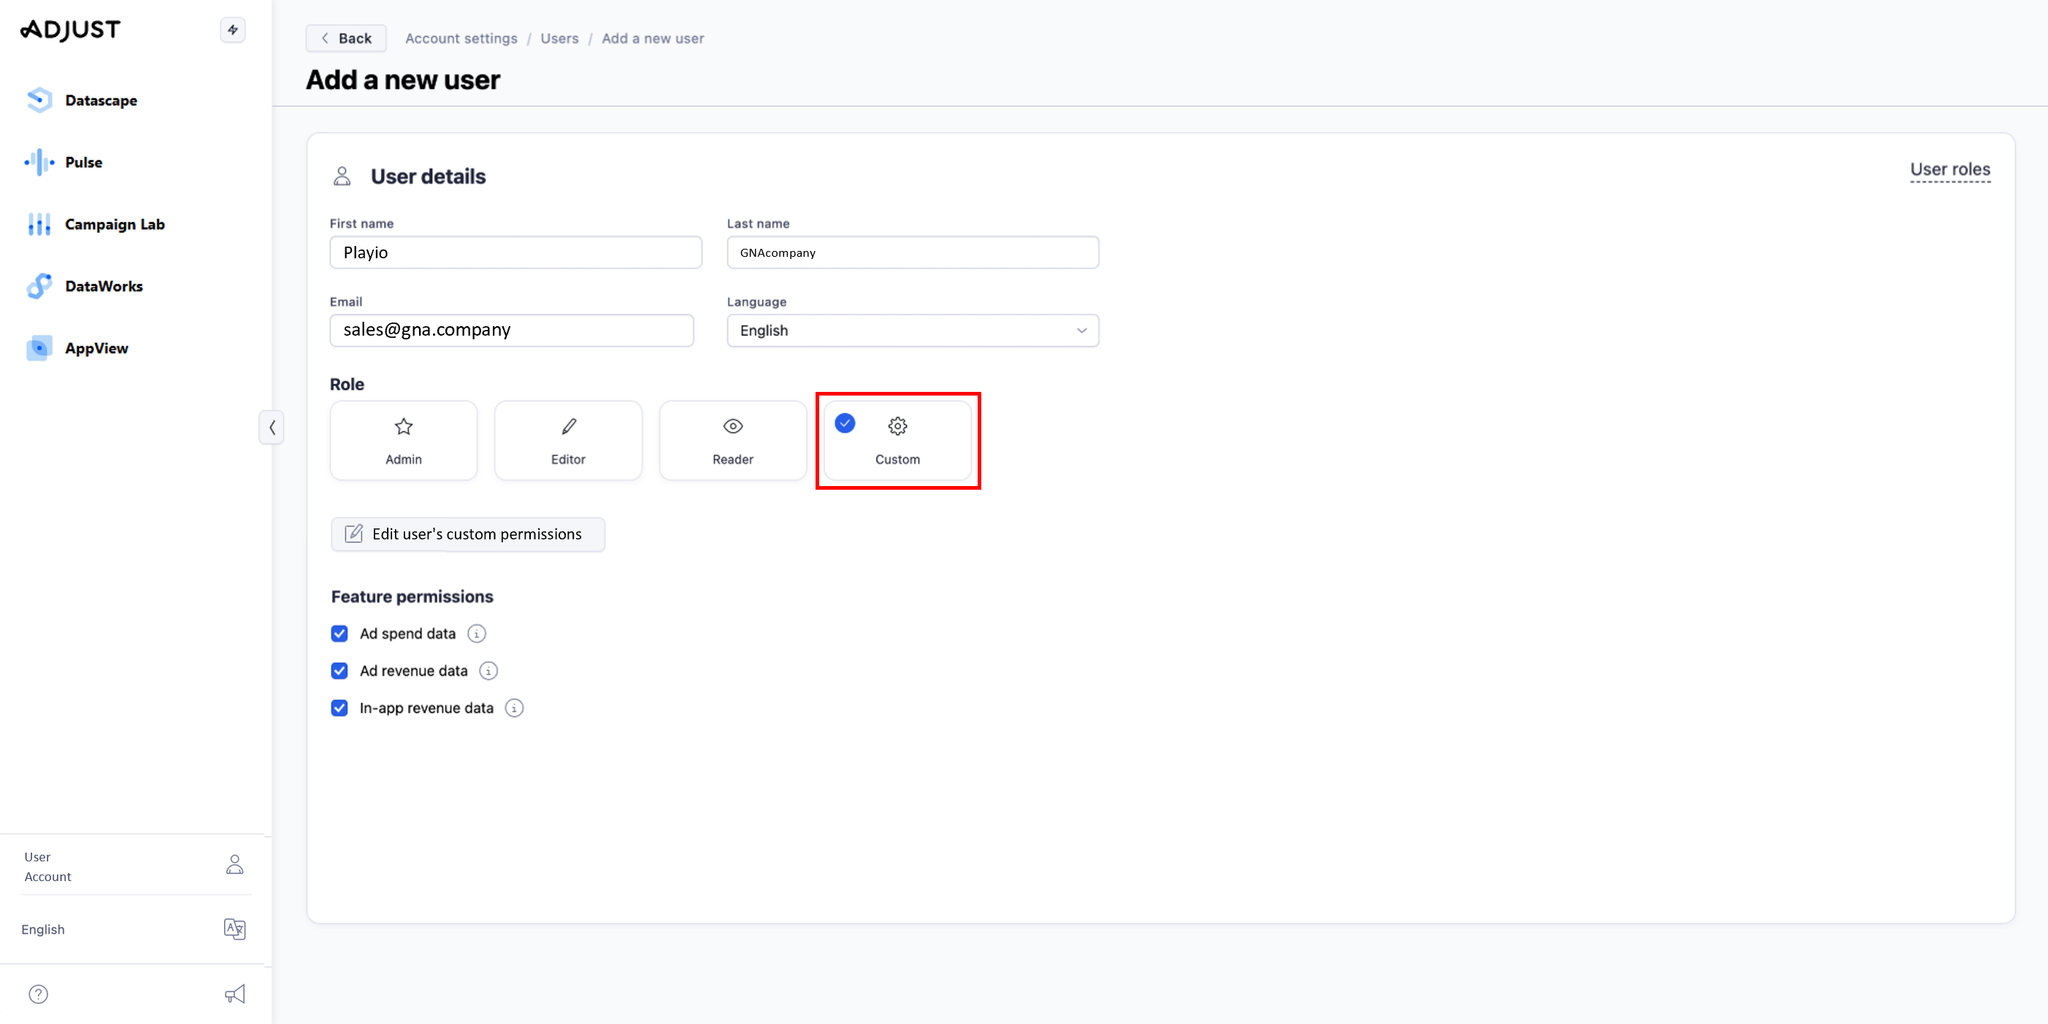2048x1024 pixels.
Task: Click the user details person icon
Action: click(x=342, y=176)
